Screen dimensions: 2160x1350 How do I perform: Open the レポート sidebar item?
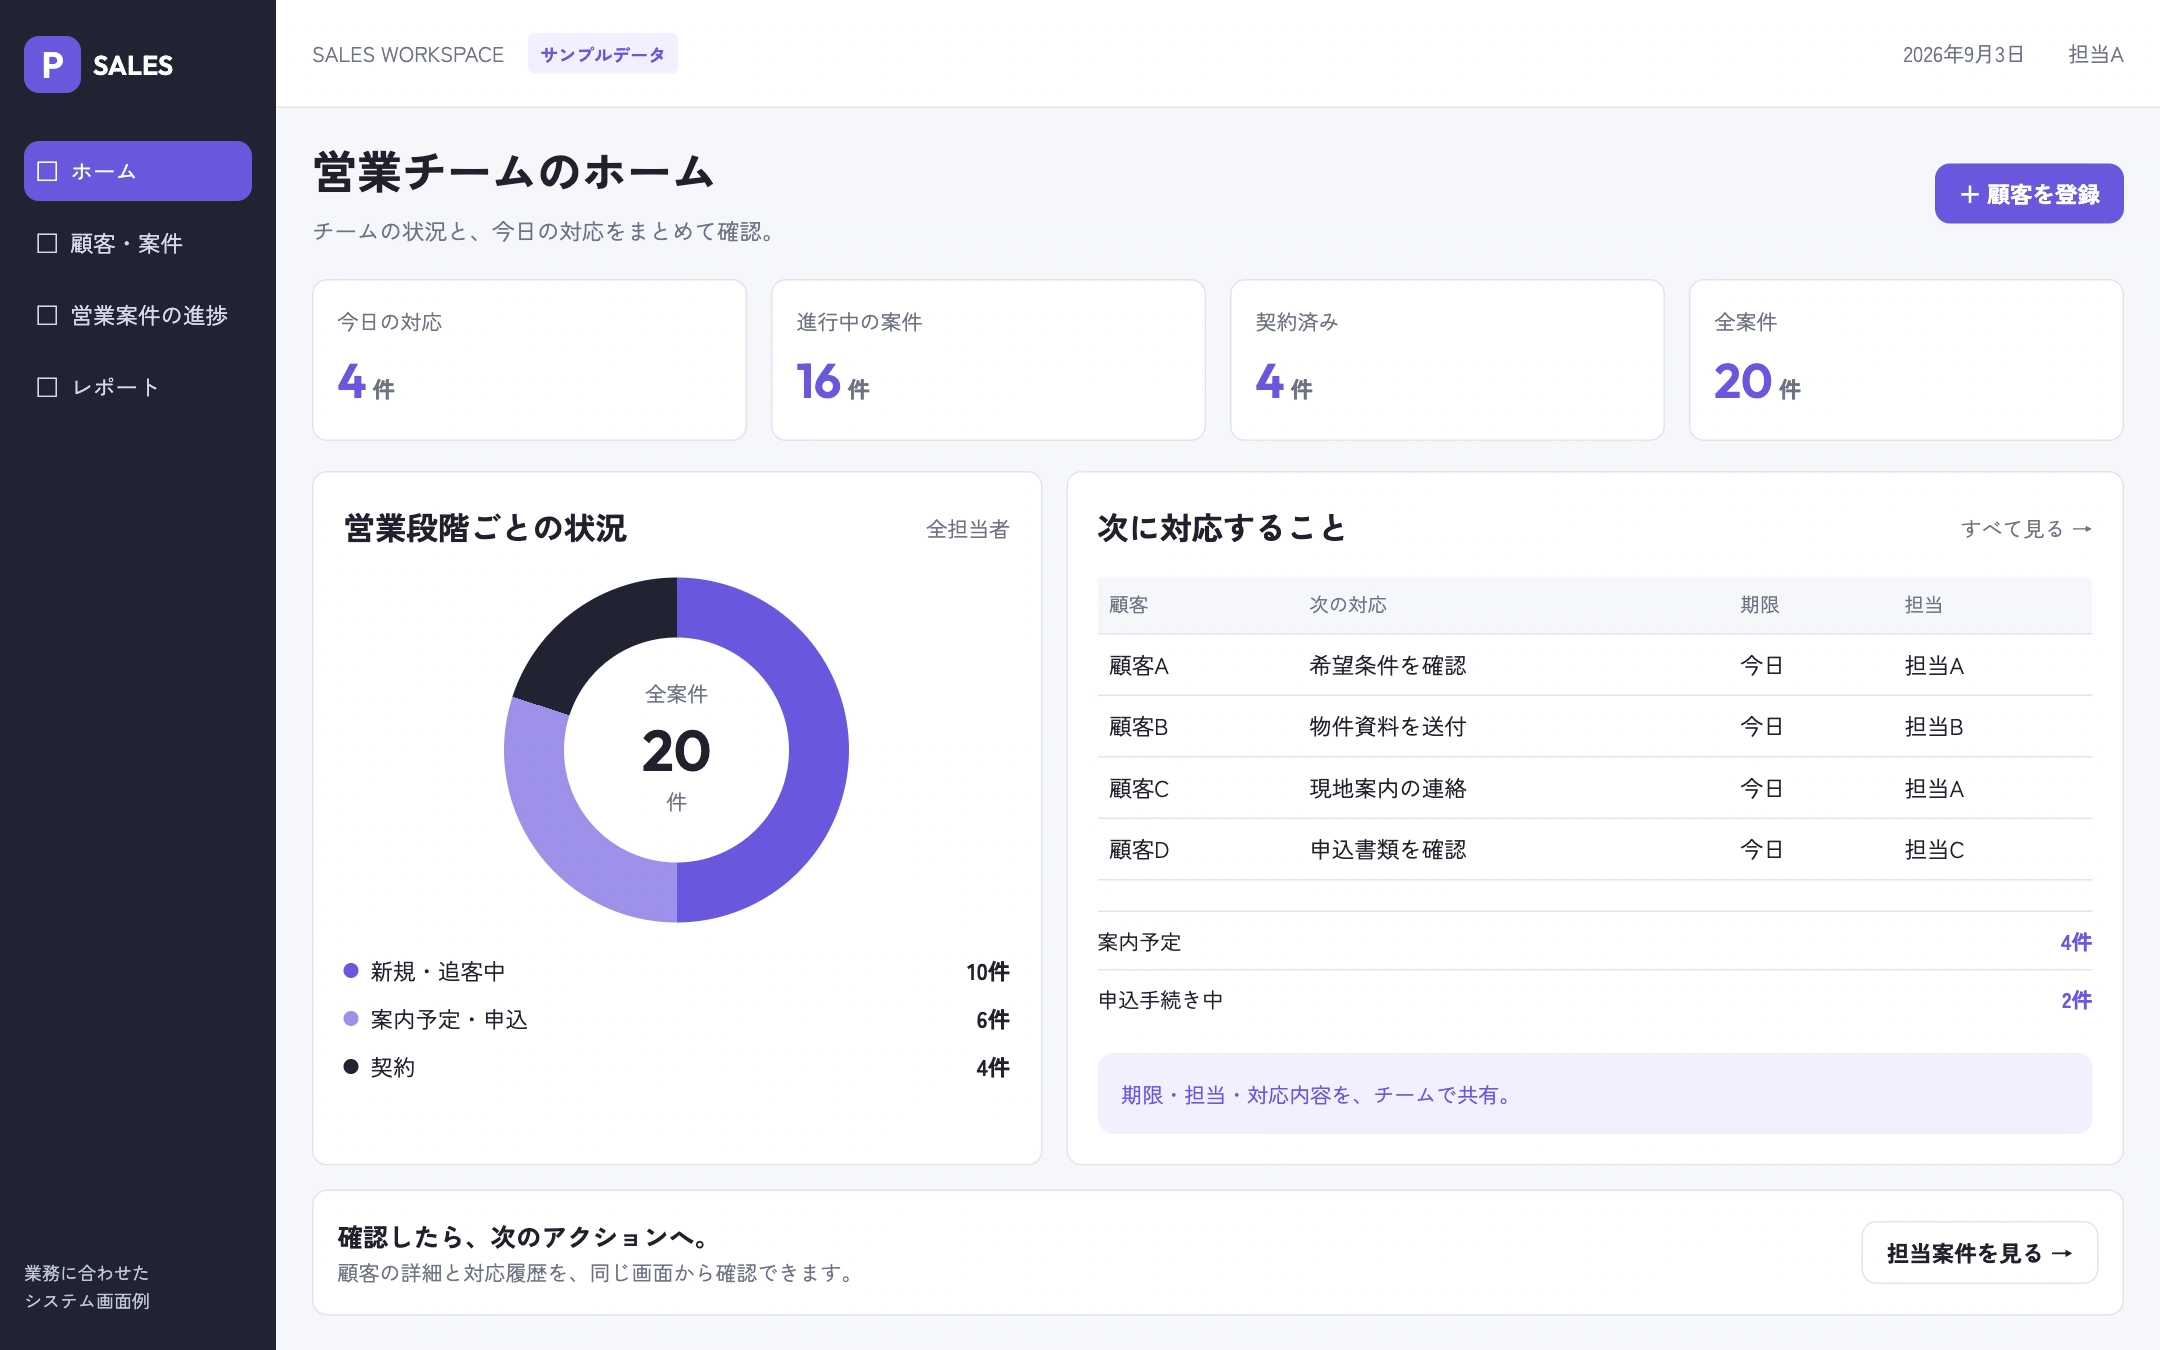138,387
